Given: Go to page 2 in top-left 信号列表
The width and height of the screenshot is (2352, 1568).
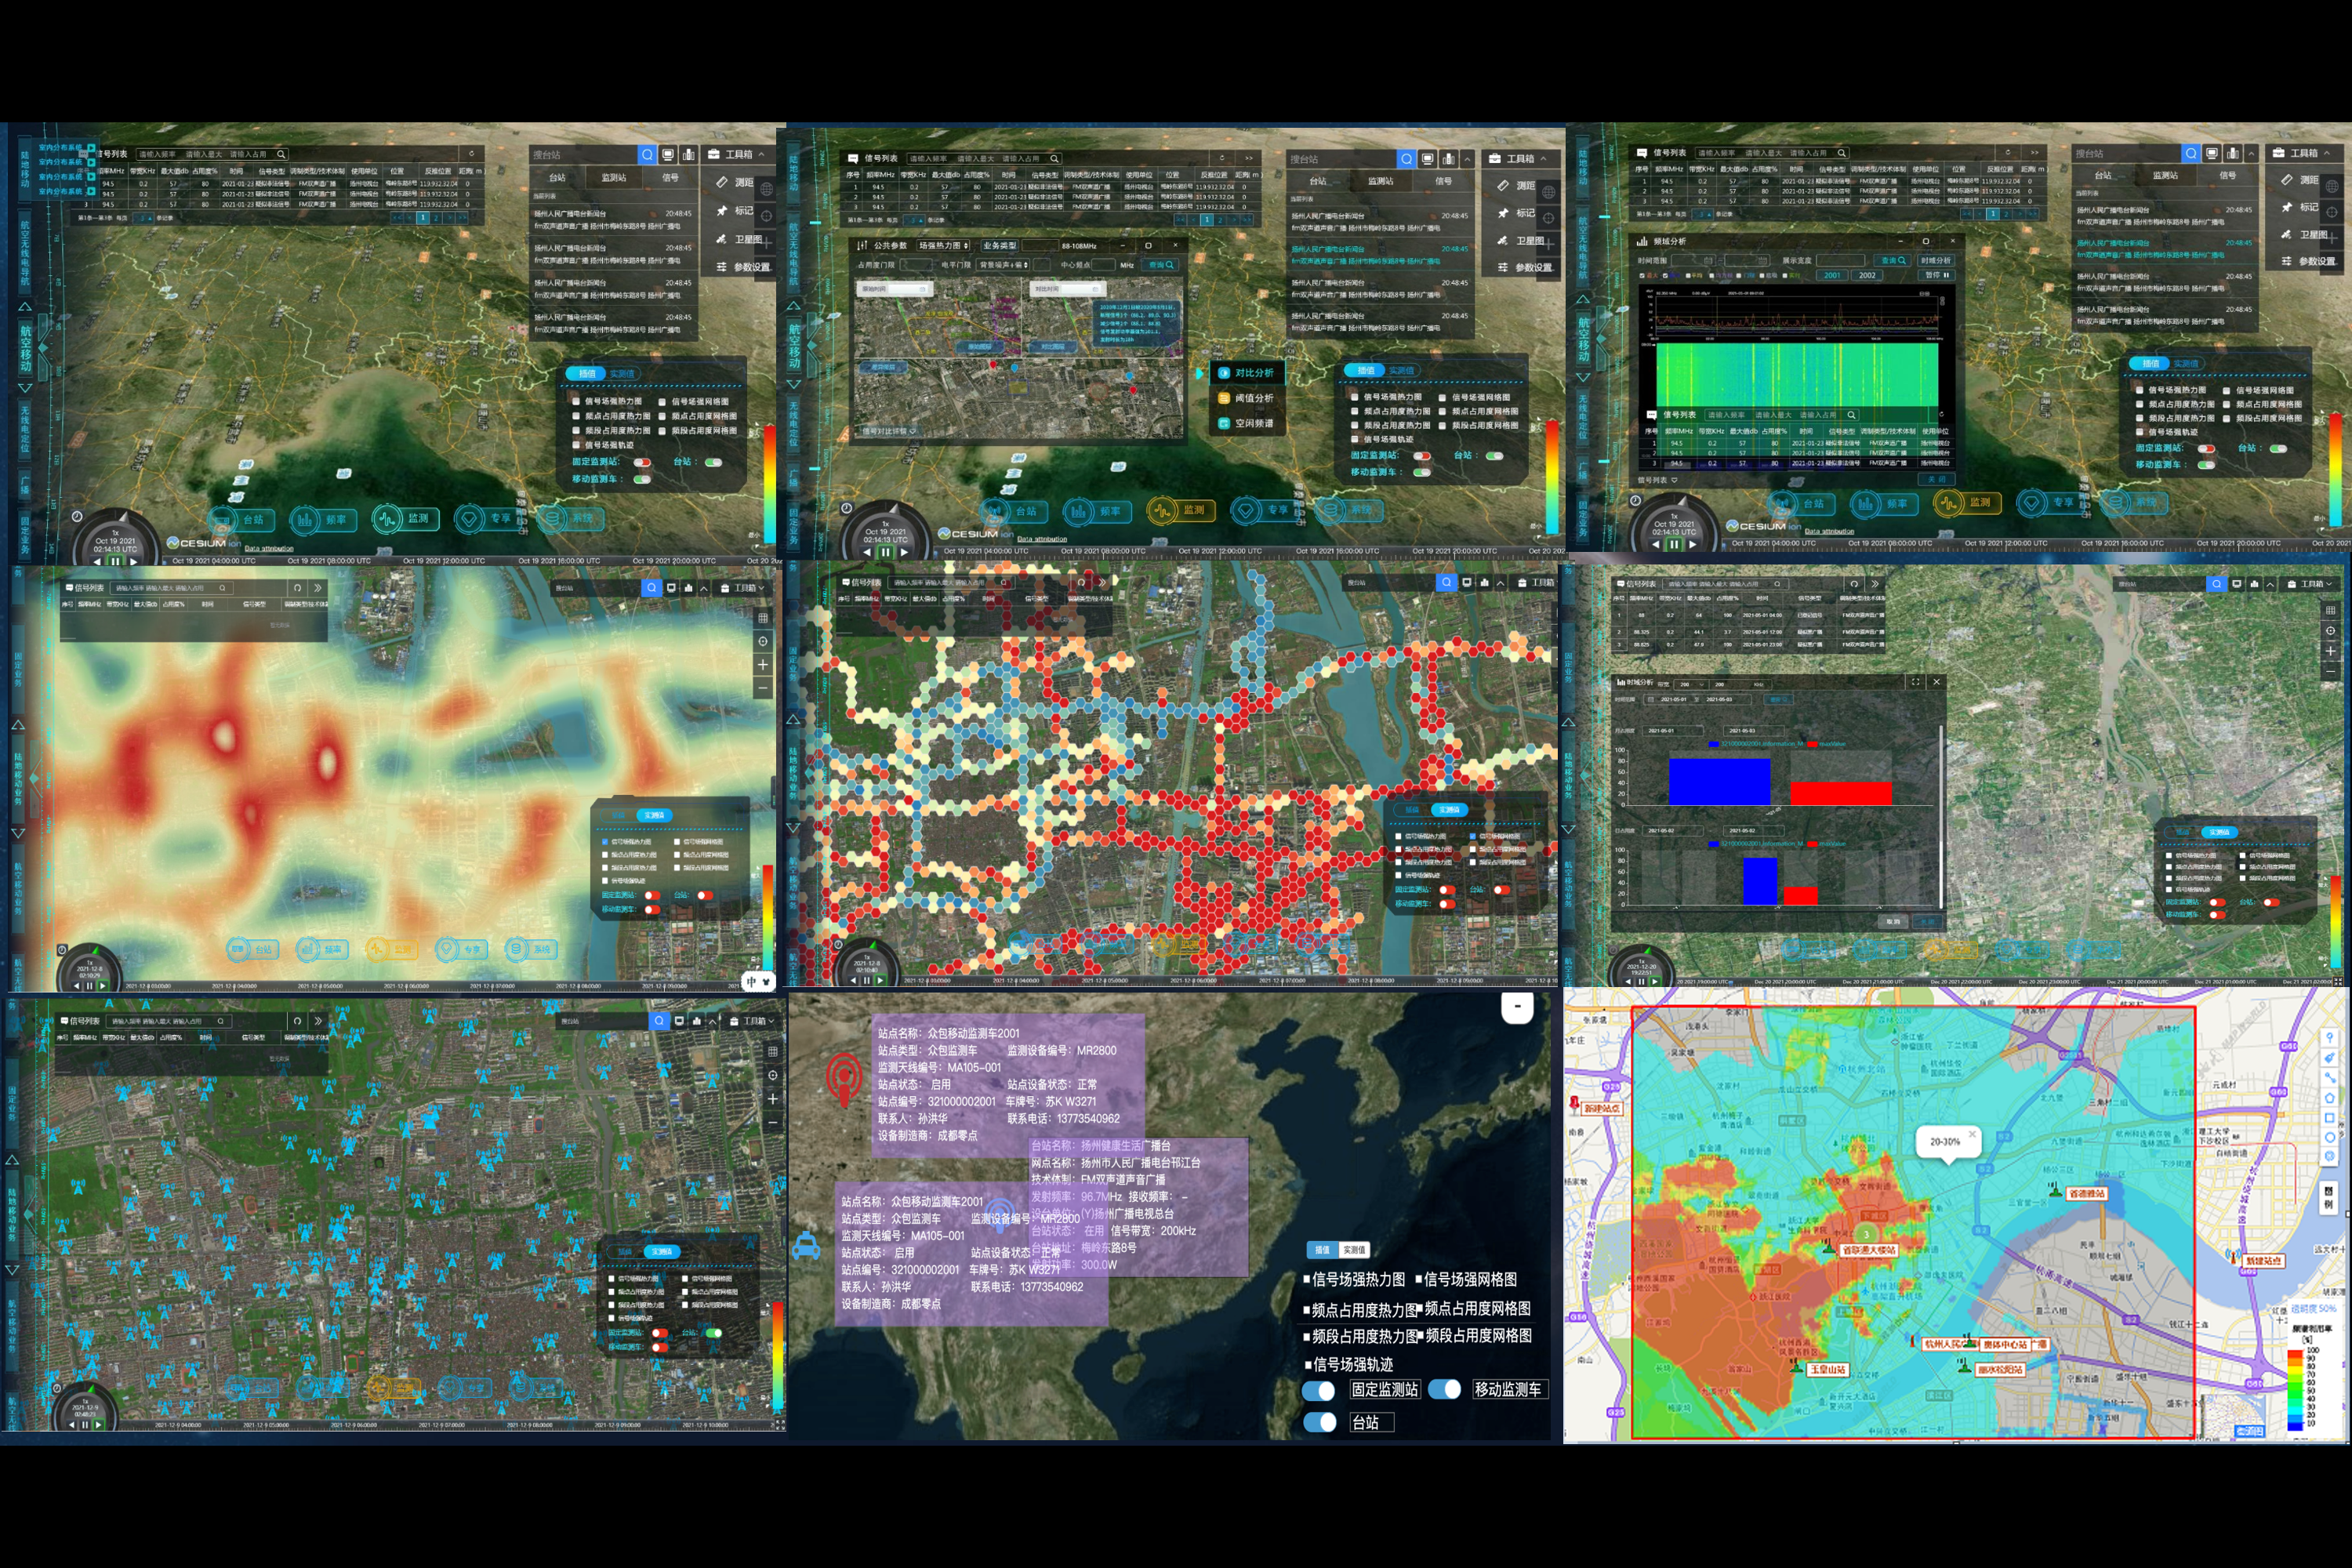Looking at the screenshot, I should (436, 217).
